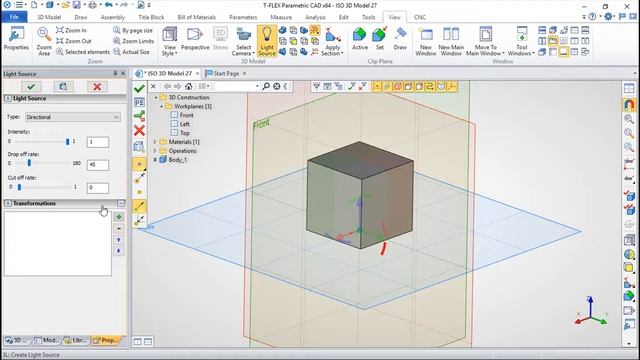
Task: Toggle Perspective view mode
Action: click(195, 39)
